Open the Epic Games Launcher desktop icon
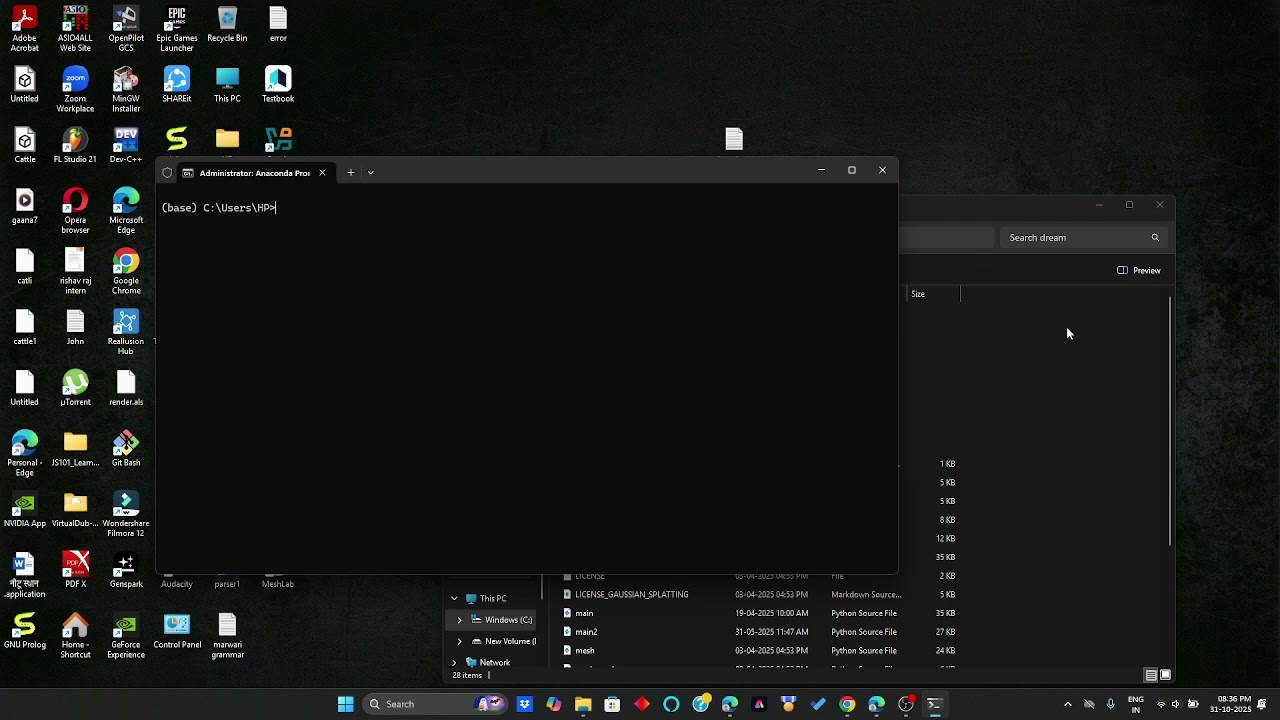This screenshot has width=1280, height=720. point(177,29)
